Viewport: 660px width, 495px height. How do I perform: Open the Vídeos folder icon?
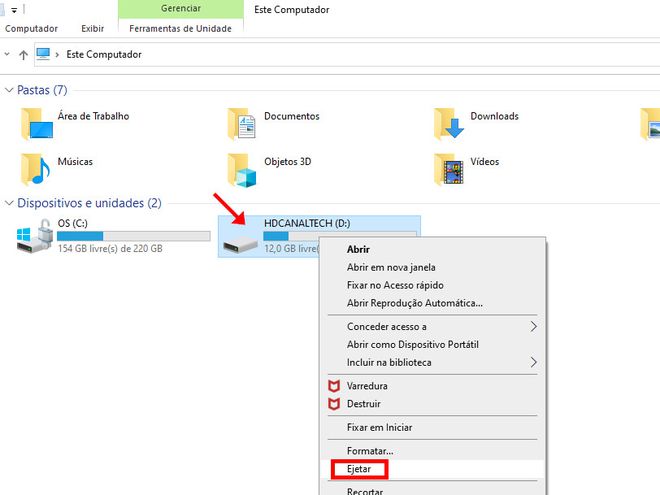point(449,169)
